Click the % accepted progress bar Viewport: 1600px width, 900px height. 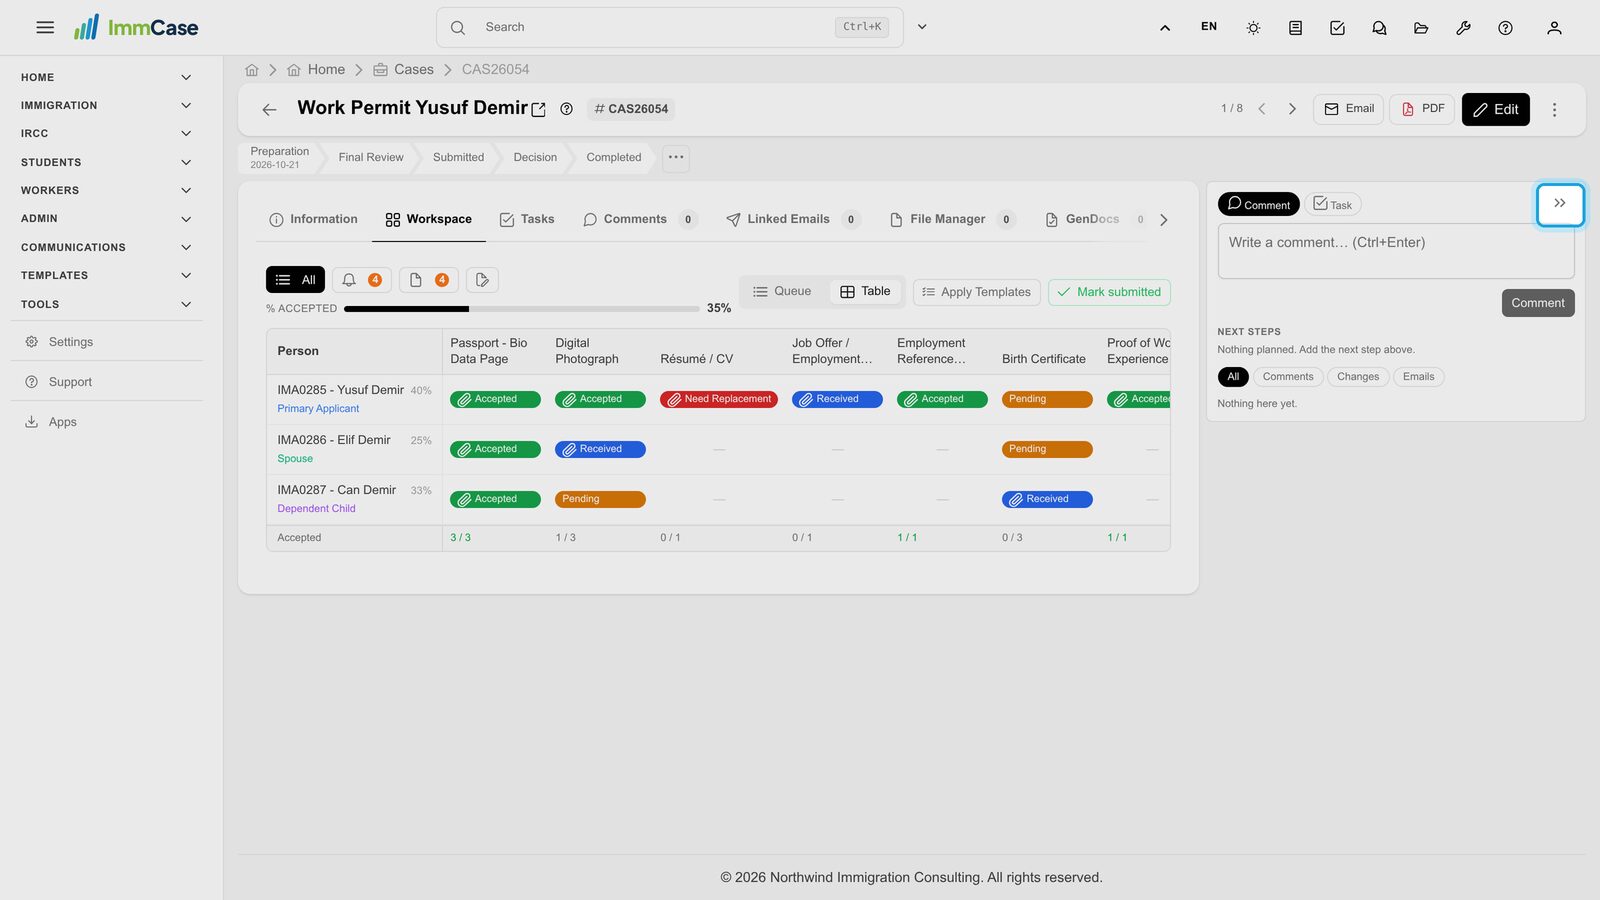pos(521,309)
